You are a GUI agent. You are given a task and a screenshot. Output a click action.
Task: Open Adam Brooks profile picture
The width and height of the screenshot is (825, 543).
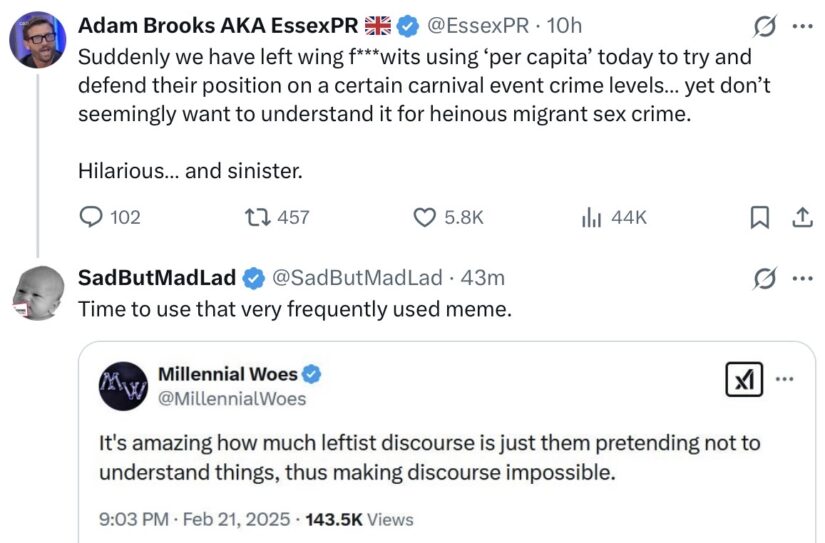pos(38,40)
